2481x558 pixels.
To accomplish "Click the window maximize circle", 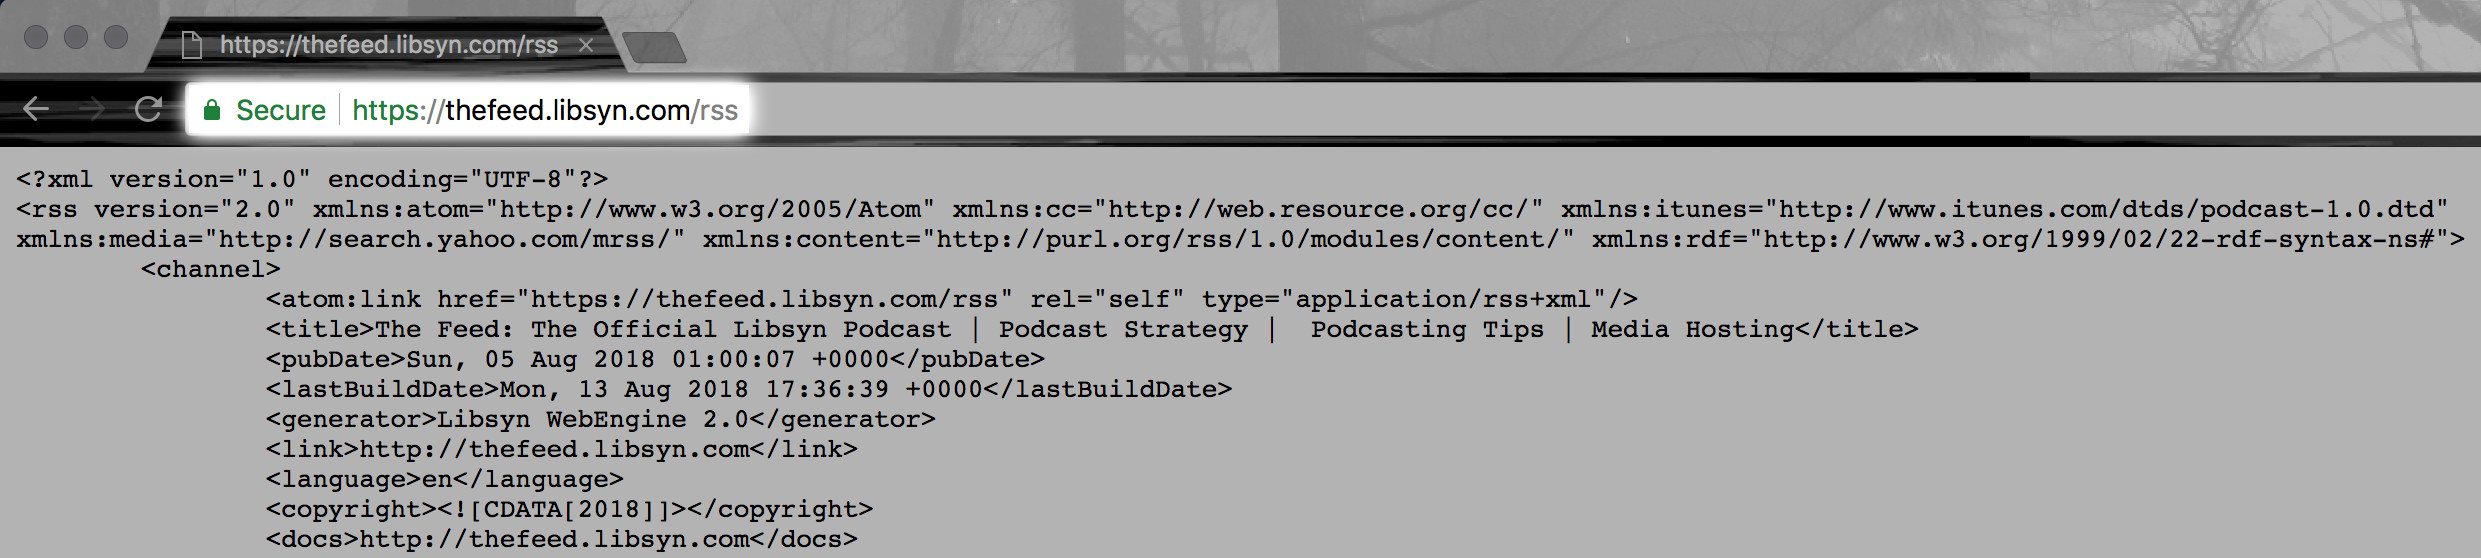I will click(x=116, y=37).
